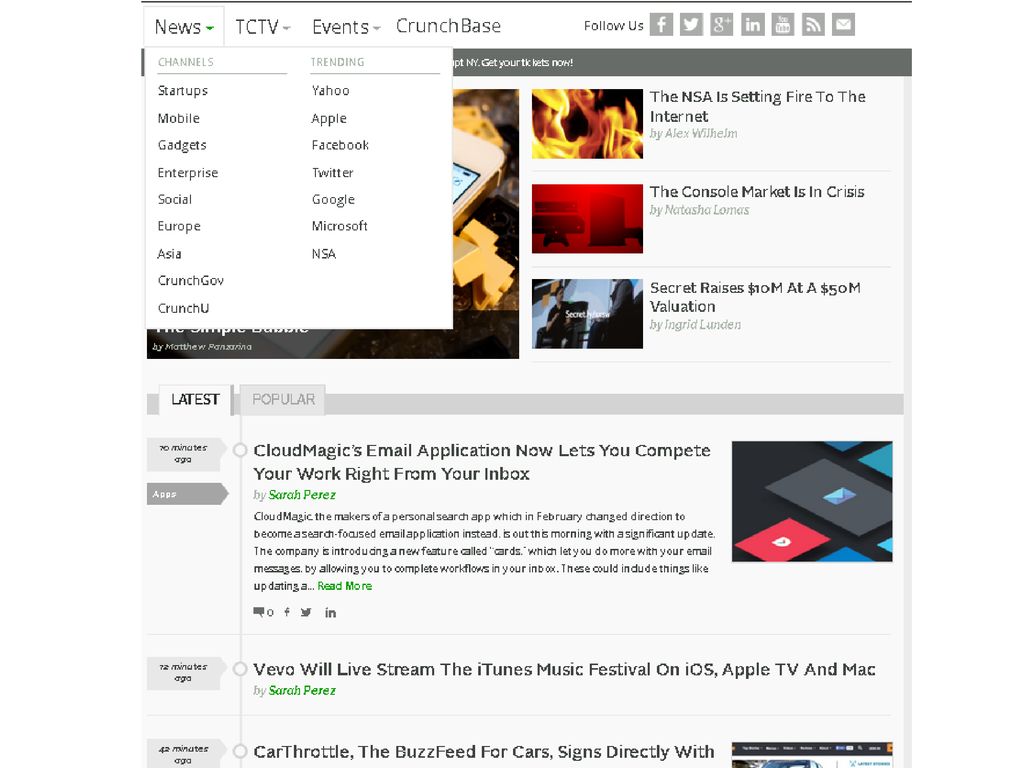1024x768 pixels.
Task: Select Gadgets channel
Action: (x=182, y=145)
